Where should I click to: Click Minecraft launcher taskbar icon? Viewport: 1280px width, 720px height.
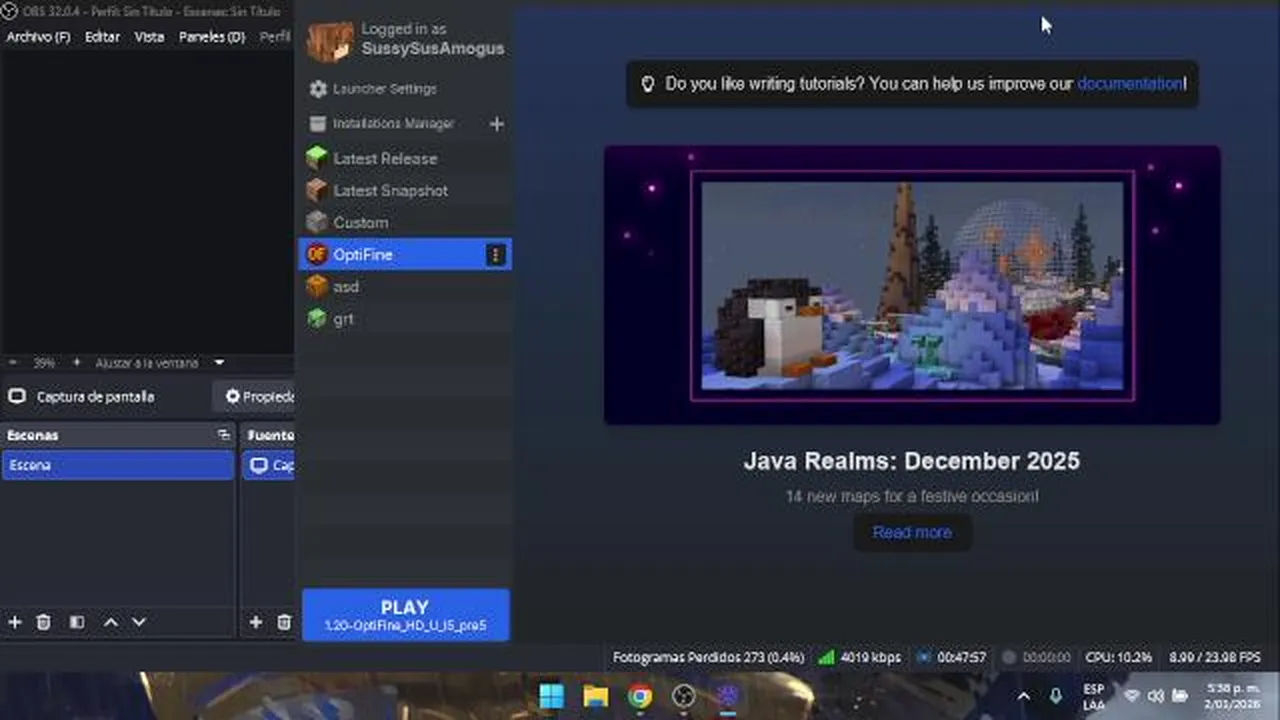click(728, 696)
